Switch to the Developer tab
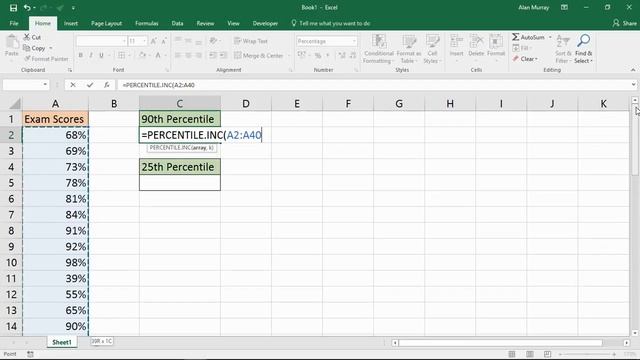The height and width of the screenshot is (360, 640). click(265, 23)
